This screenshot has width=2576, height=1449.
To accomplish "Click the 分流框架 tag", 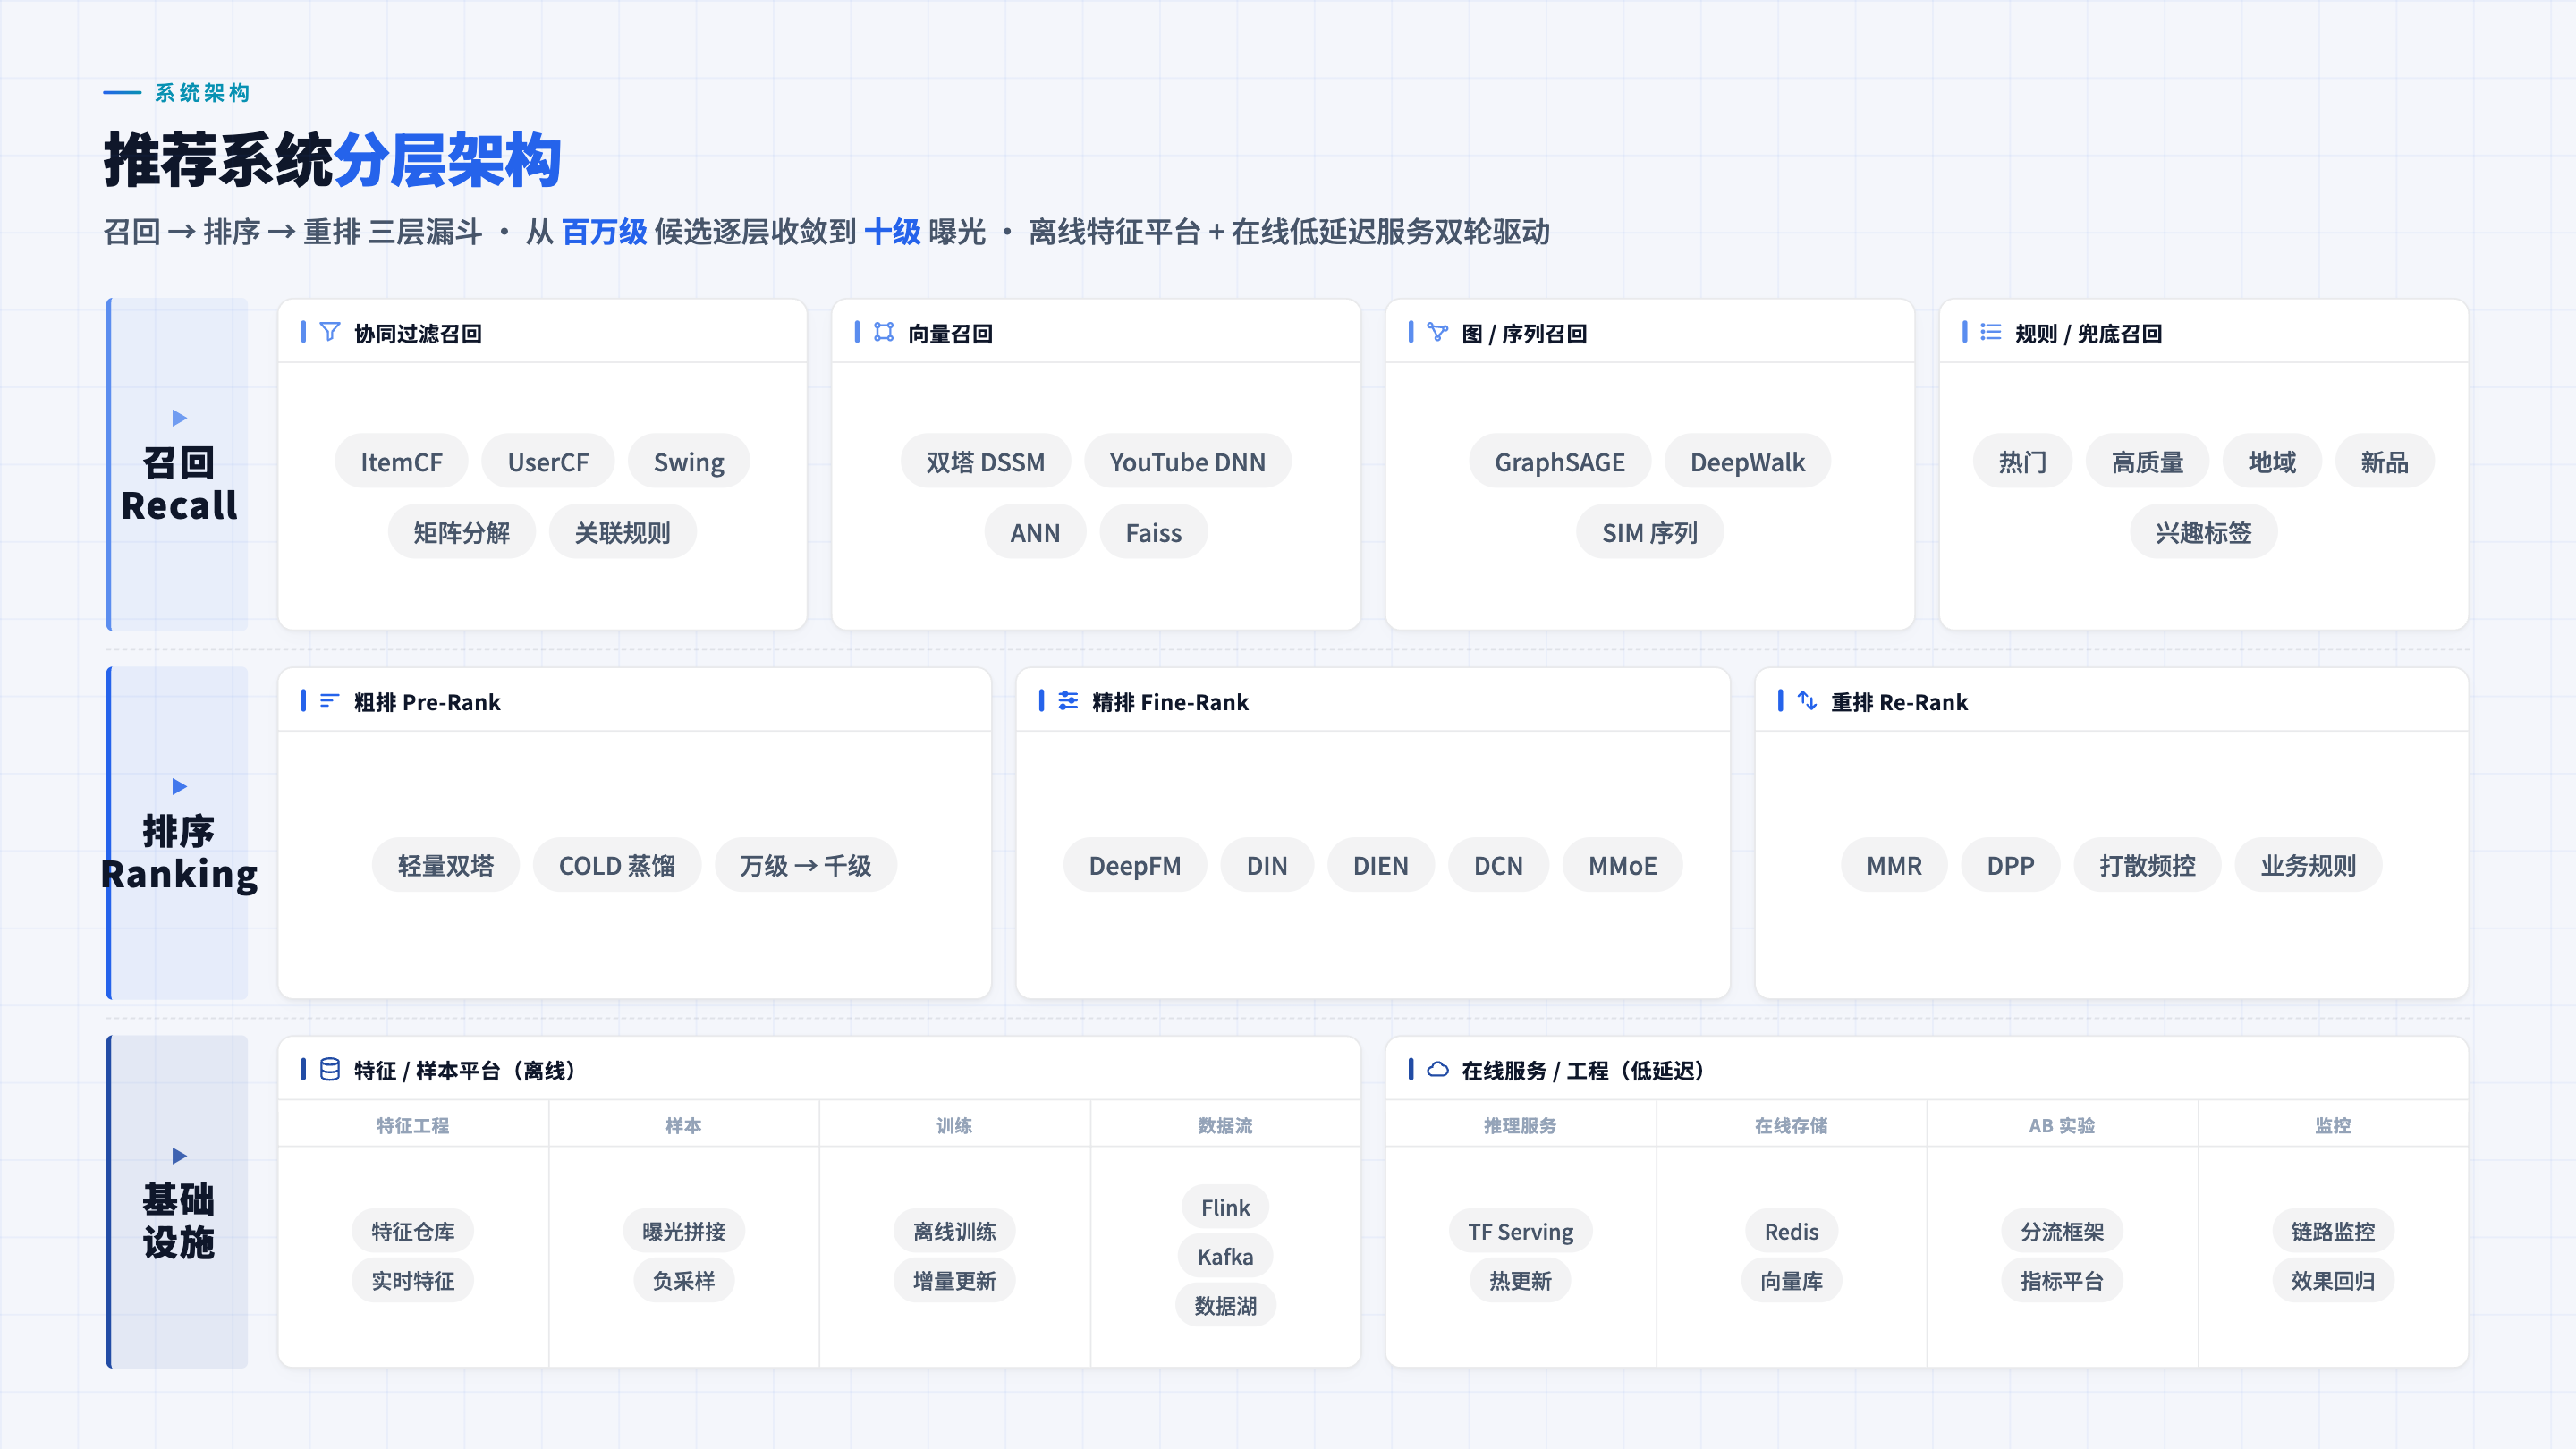I will pyautogui.click(x=2062, y=1231).
